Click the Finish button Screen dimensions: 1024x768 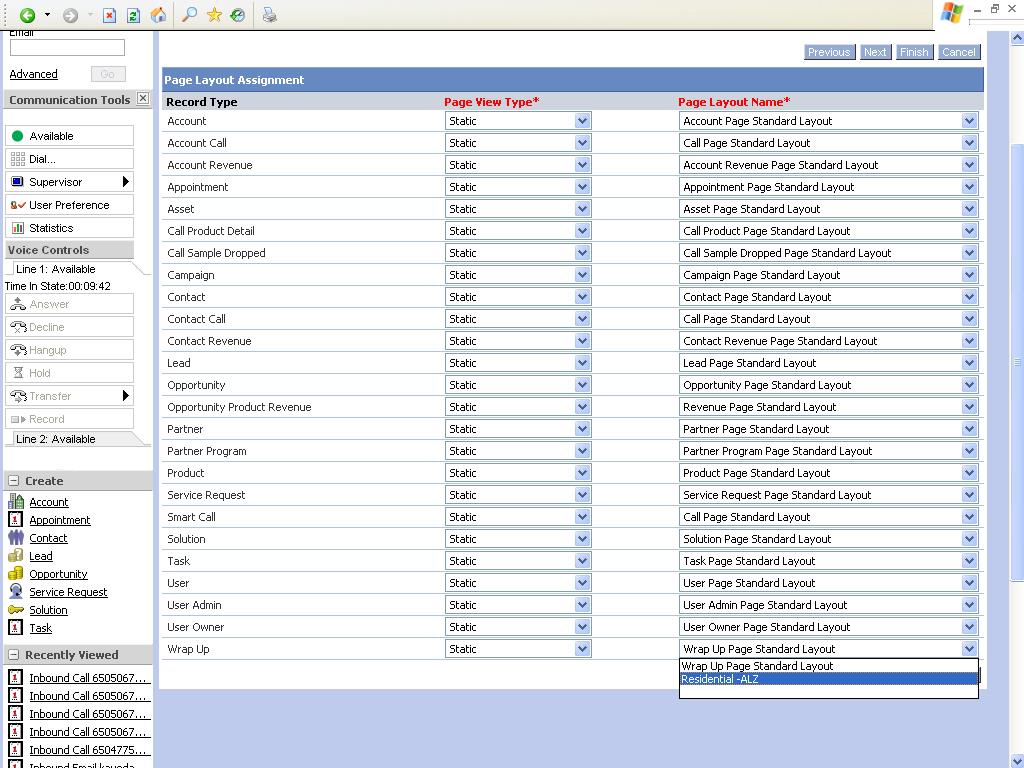[x=914, y=52]
